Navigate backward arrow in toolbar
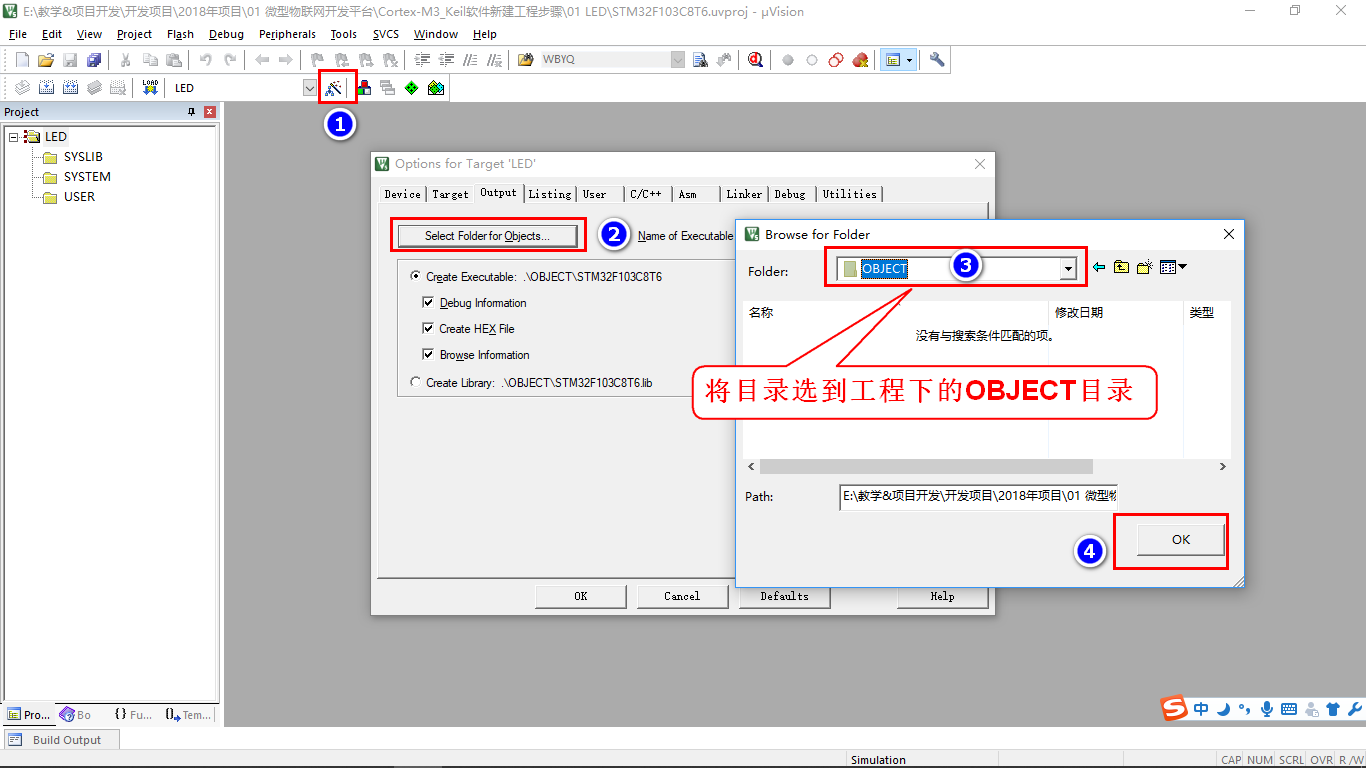 tap(262, 60)
